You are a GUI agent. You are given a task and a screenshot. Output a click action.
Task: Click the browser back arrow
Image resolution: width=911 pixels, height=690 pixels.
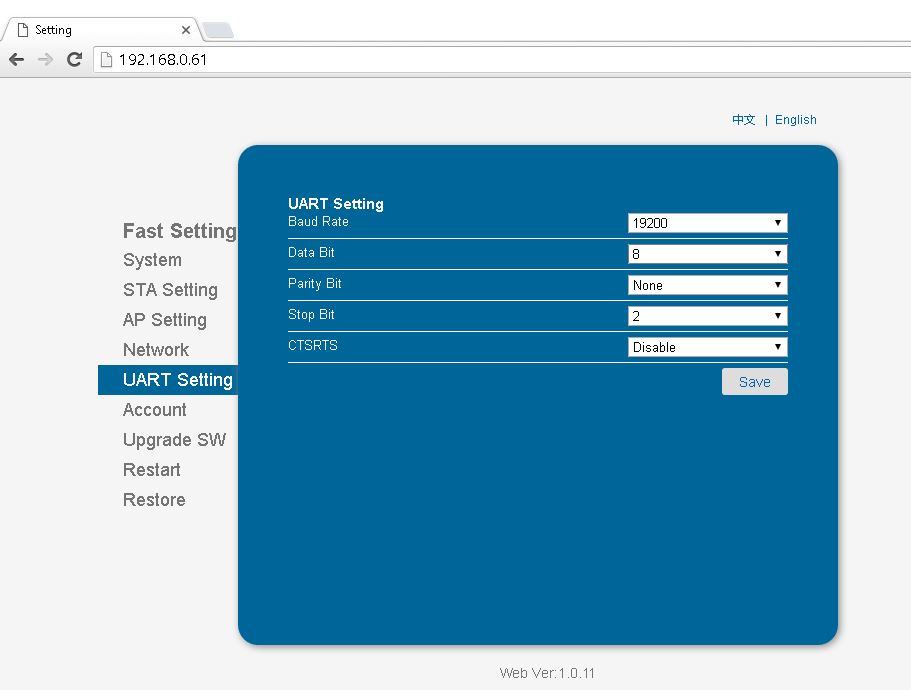(16, 60)
